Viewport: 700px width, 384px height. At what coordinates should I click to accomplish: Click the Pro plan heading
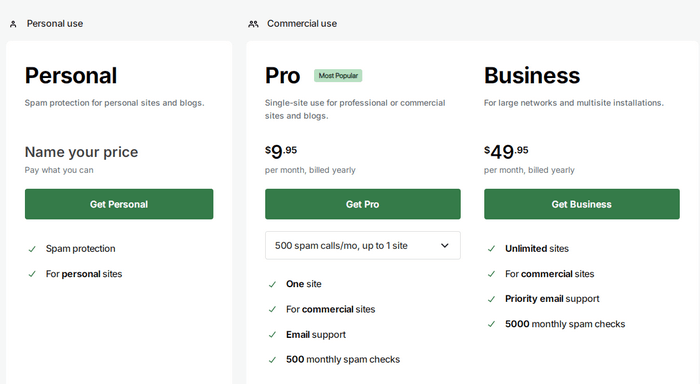[x=283, y=75]
